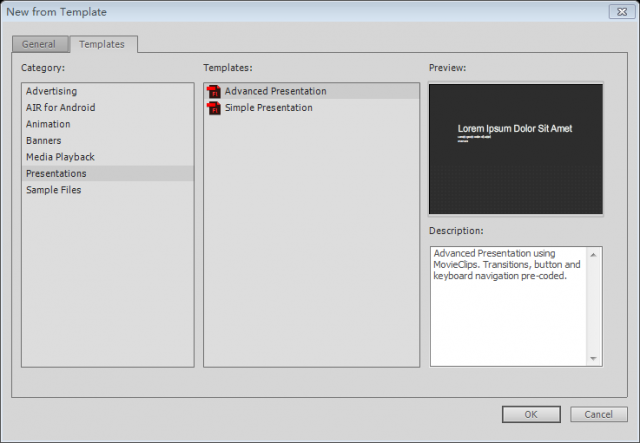Click description scrollbar down arrow
640x443 pixels.
(x=593, y=358)
